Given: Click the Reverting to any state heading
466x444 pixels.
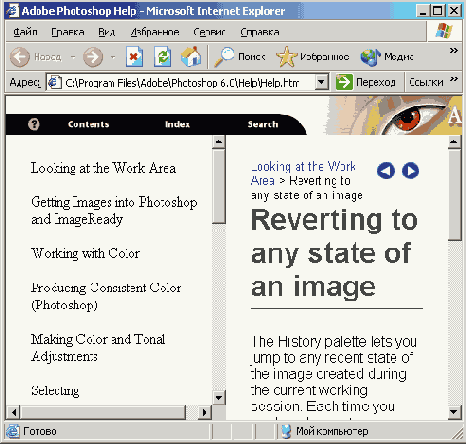Looking at the screenshot, I should pyautogui.click(x=334, y=253).
